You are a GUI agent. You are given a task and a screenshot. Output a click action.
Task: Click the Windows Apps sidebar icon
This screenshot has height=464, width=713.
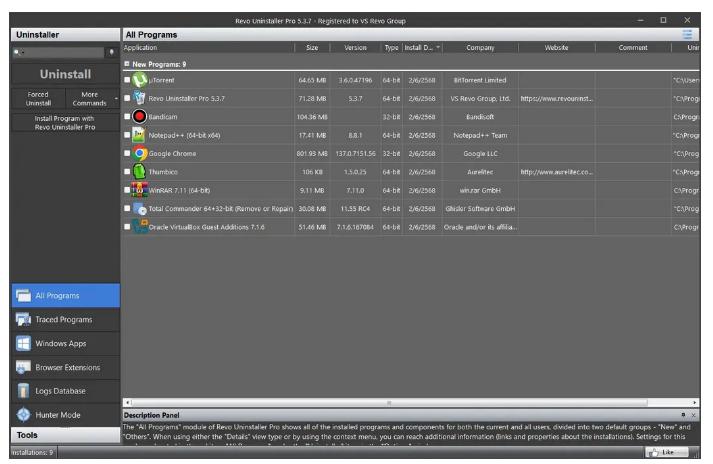[x=23, y=343]
